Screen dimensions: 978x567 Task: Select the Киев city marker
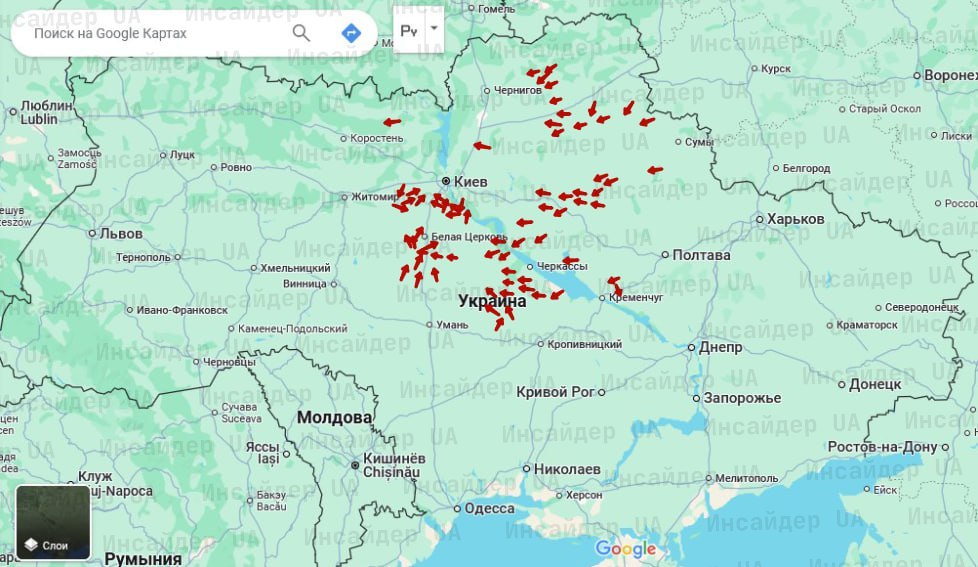pyautogui.click(x=446, y=181)
